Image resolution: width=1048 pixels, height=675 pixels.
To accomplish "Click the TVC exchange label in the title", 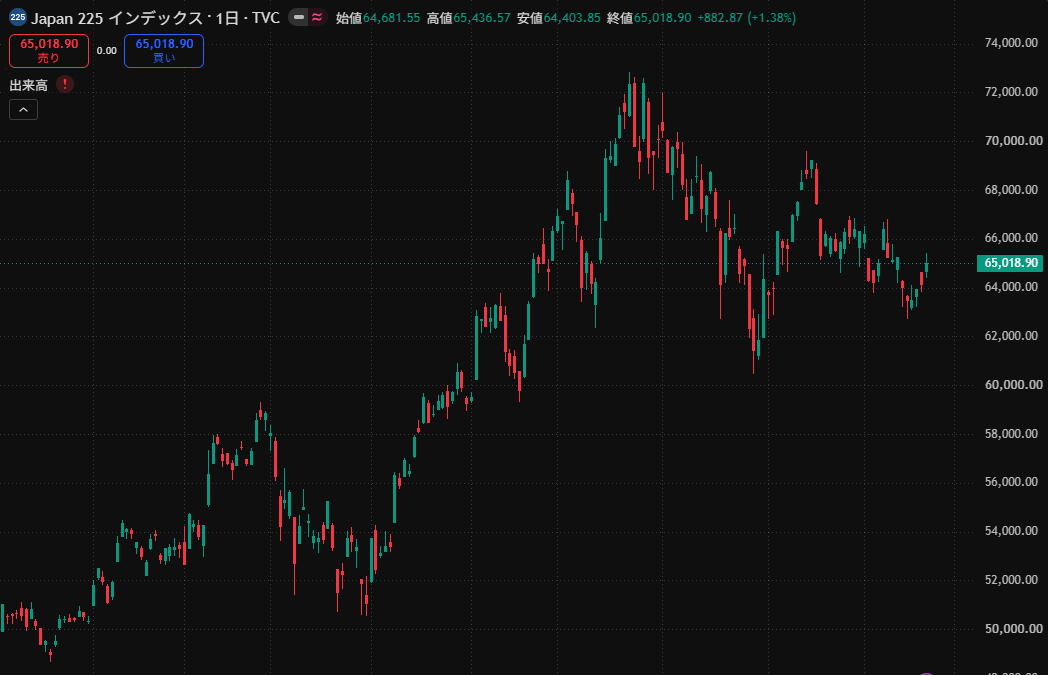I will coord(265,18).
